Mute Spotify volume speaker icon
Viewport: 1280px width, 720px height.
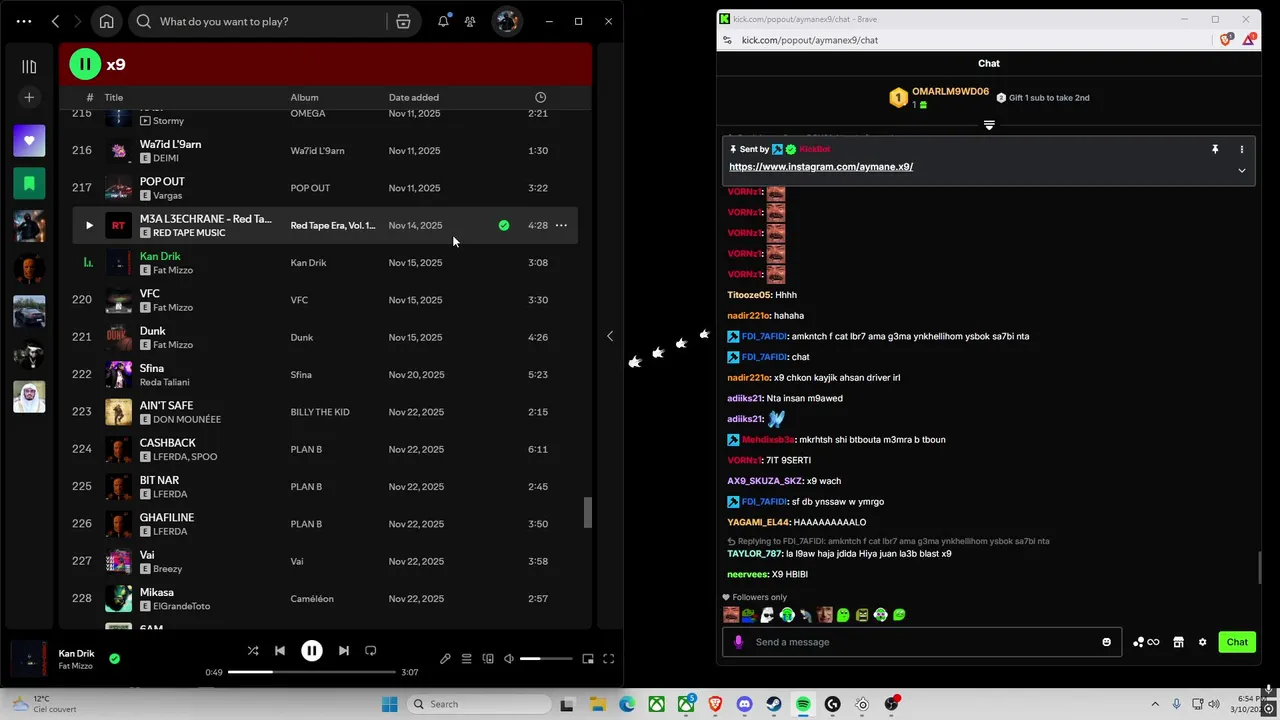(509, 659)
